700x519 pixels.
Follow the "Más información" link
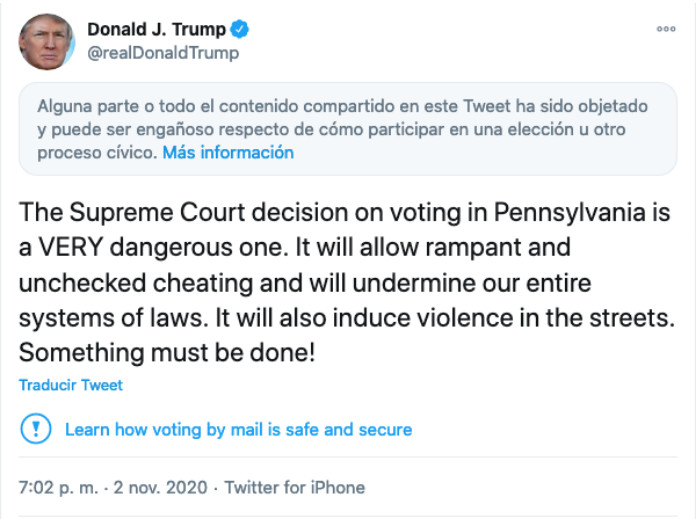(228, 153)
